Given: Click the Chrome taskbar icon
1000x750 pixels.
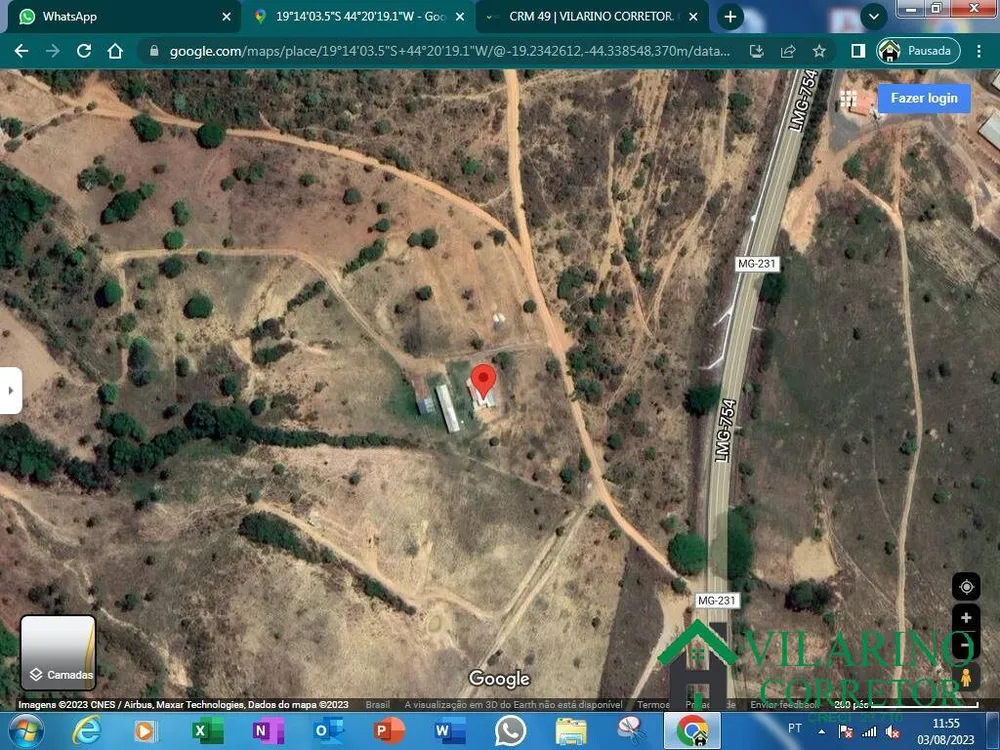Looking at the screenshot, I should (x=693, y=731).
